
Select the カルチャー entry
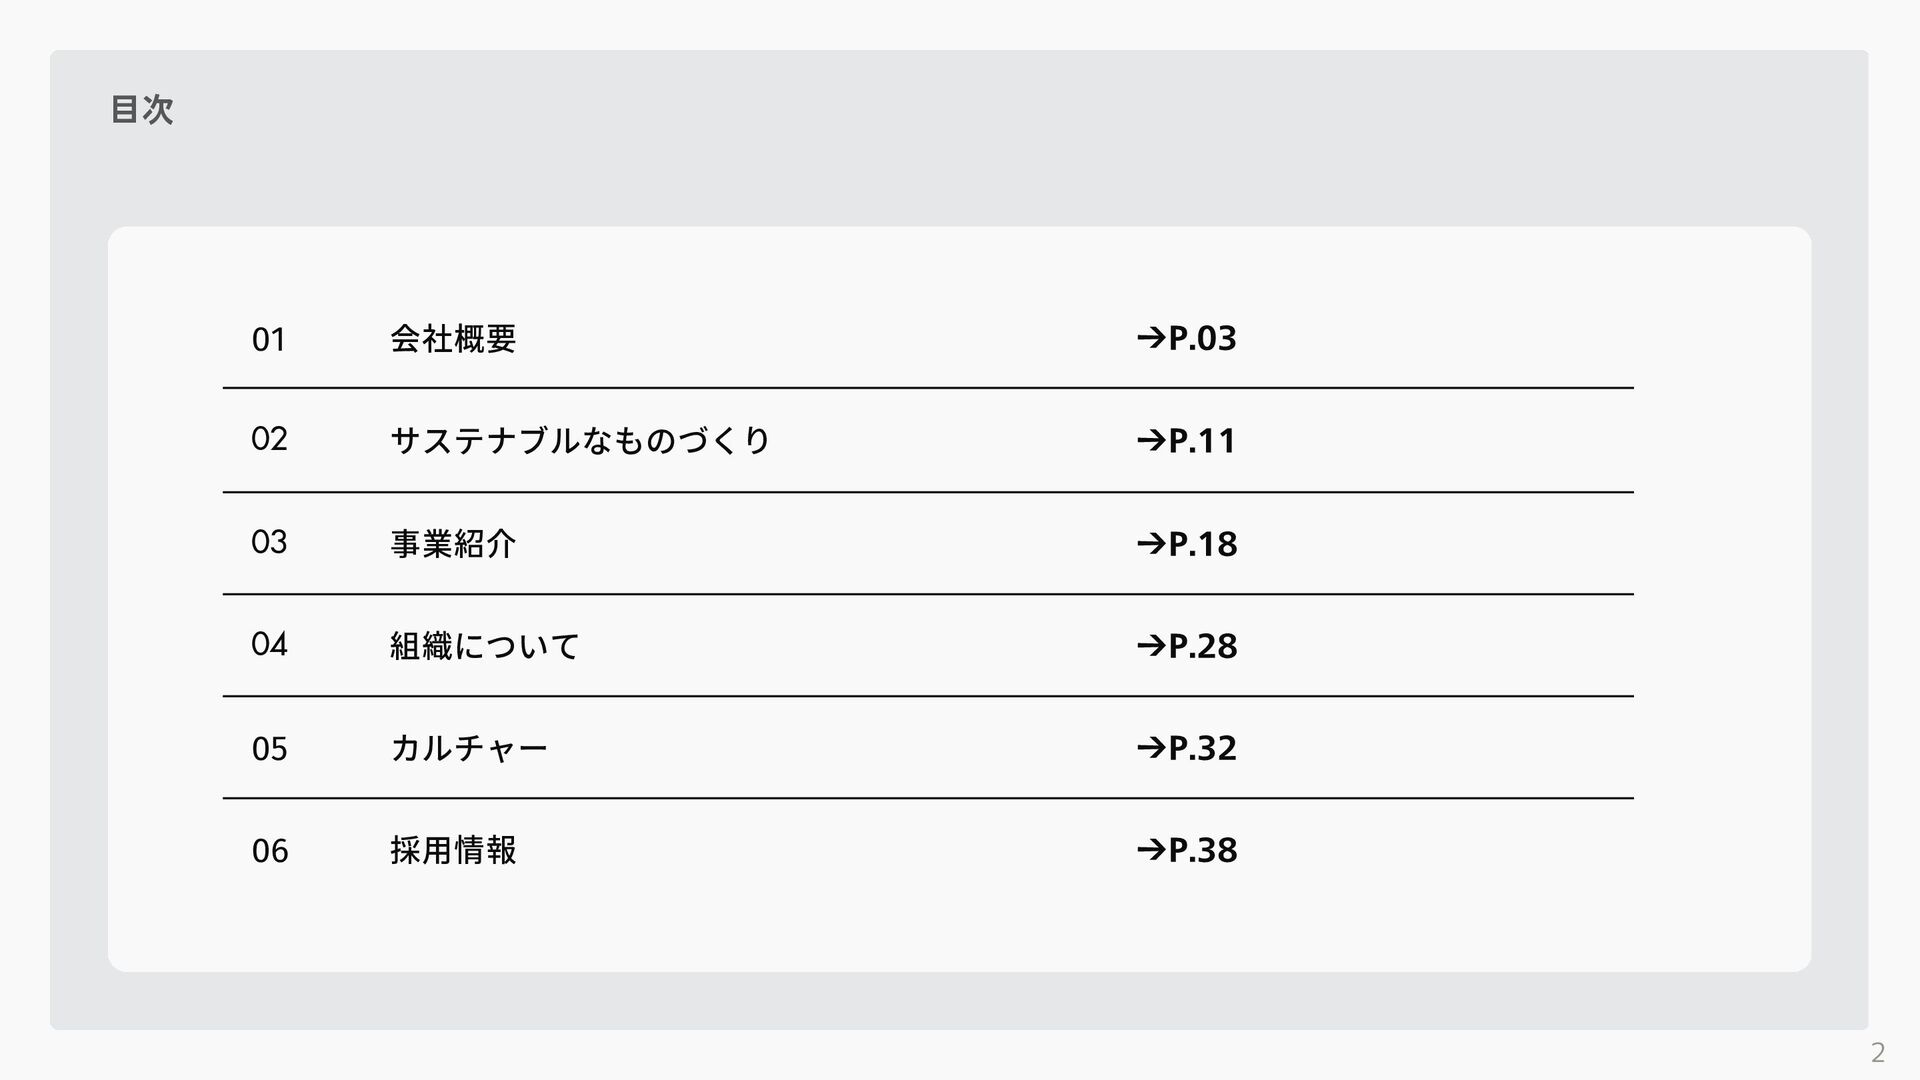469,747
